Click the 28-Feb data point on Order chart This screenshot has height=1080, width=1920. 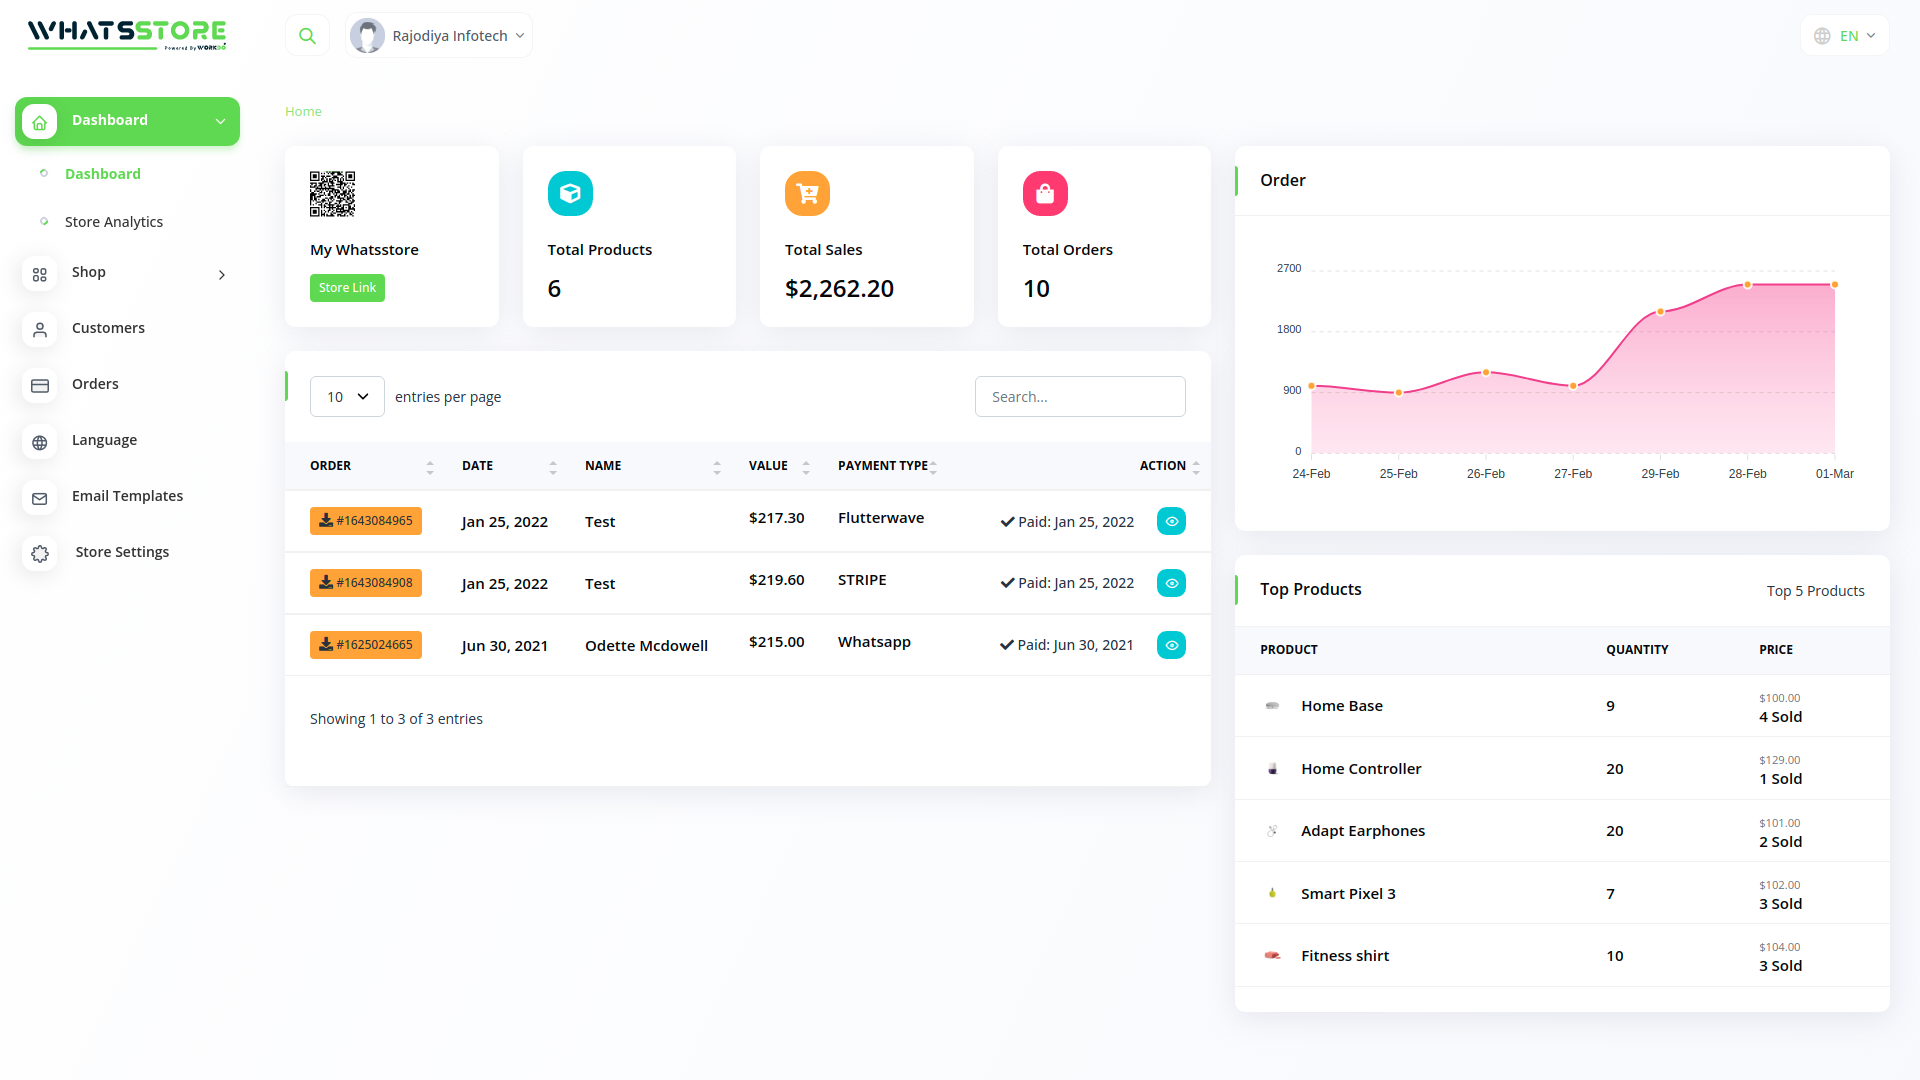(x=1747, y=285)
